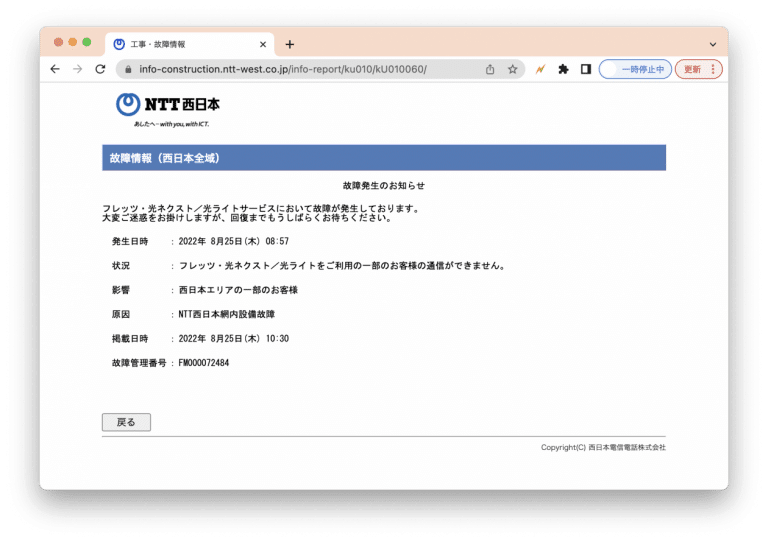Click the 戻る button
768x542 pixels.
pos(126,422)
